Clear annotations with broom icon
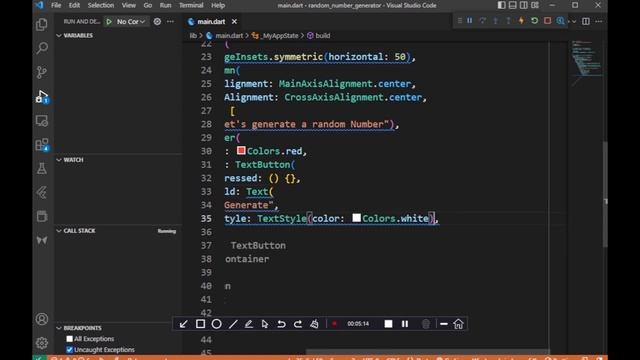 tap(314, 324)
